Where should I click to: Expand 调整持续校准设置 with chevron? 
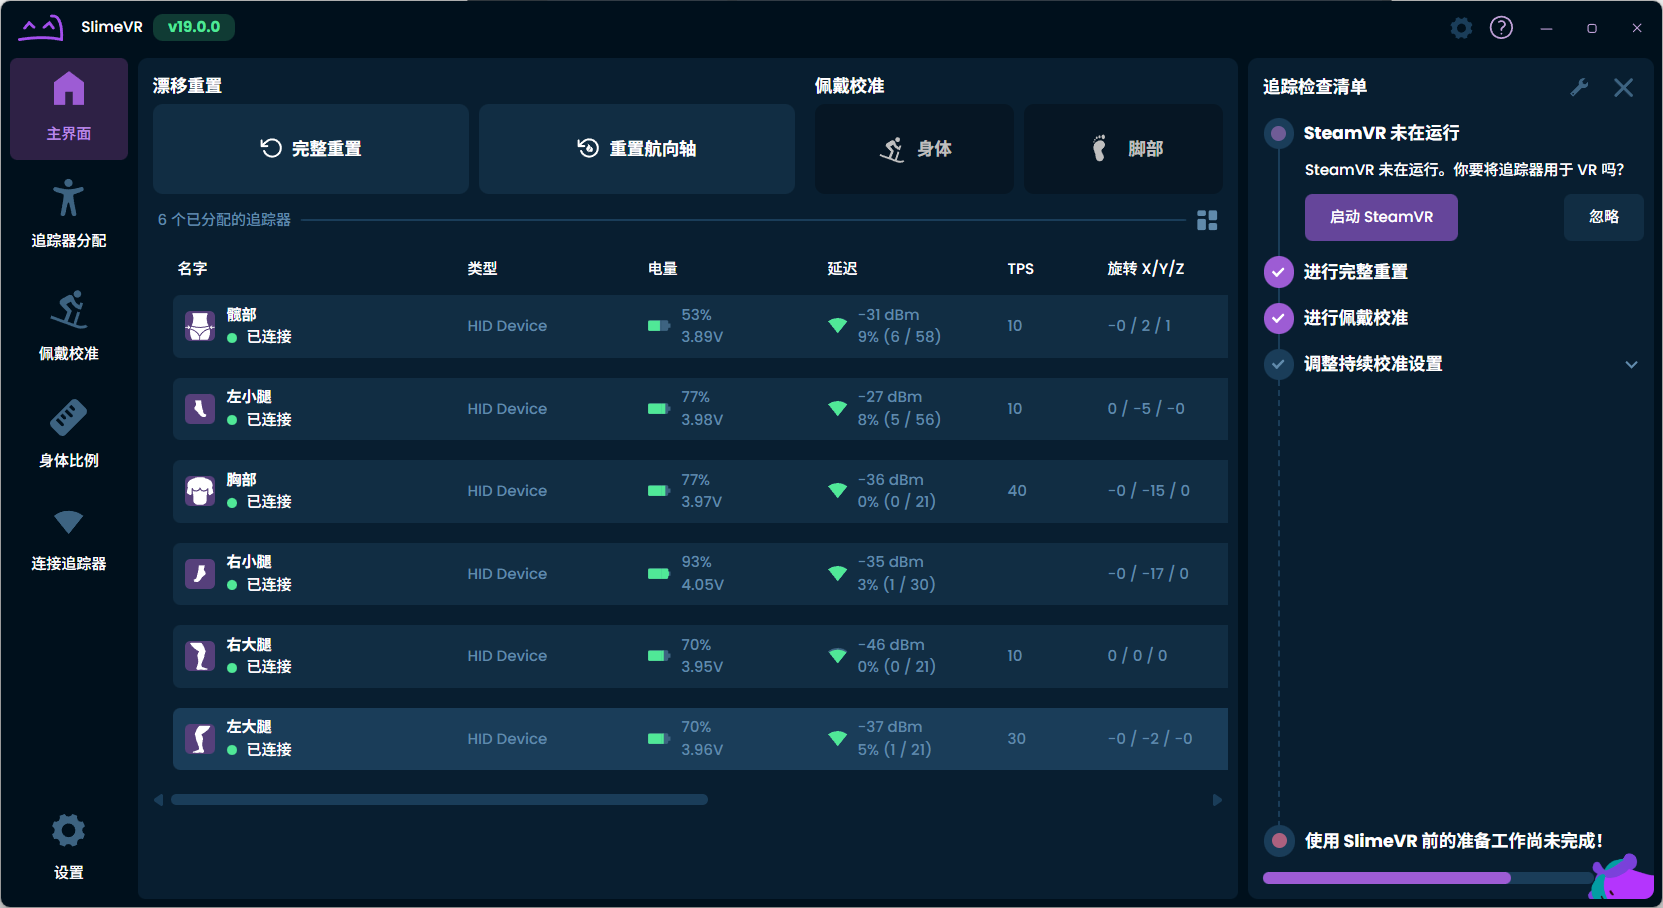coord(1631,364)
